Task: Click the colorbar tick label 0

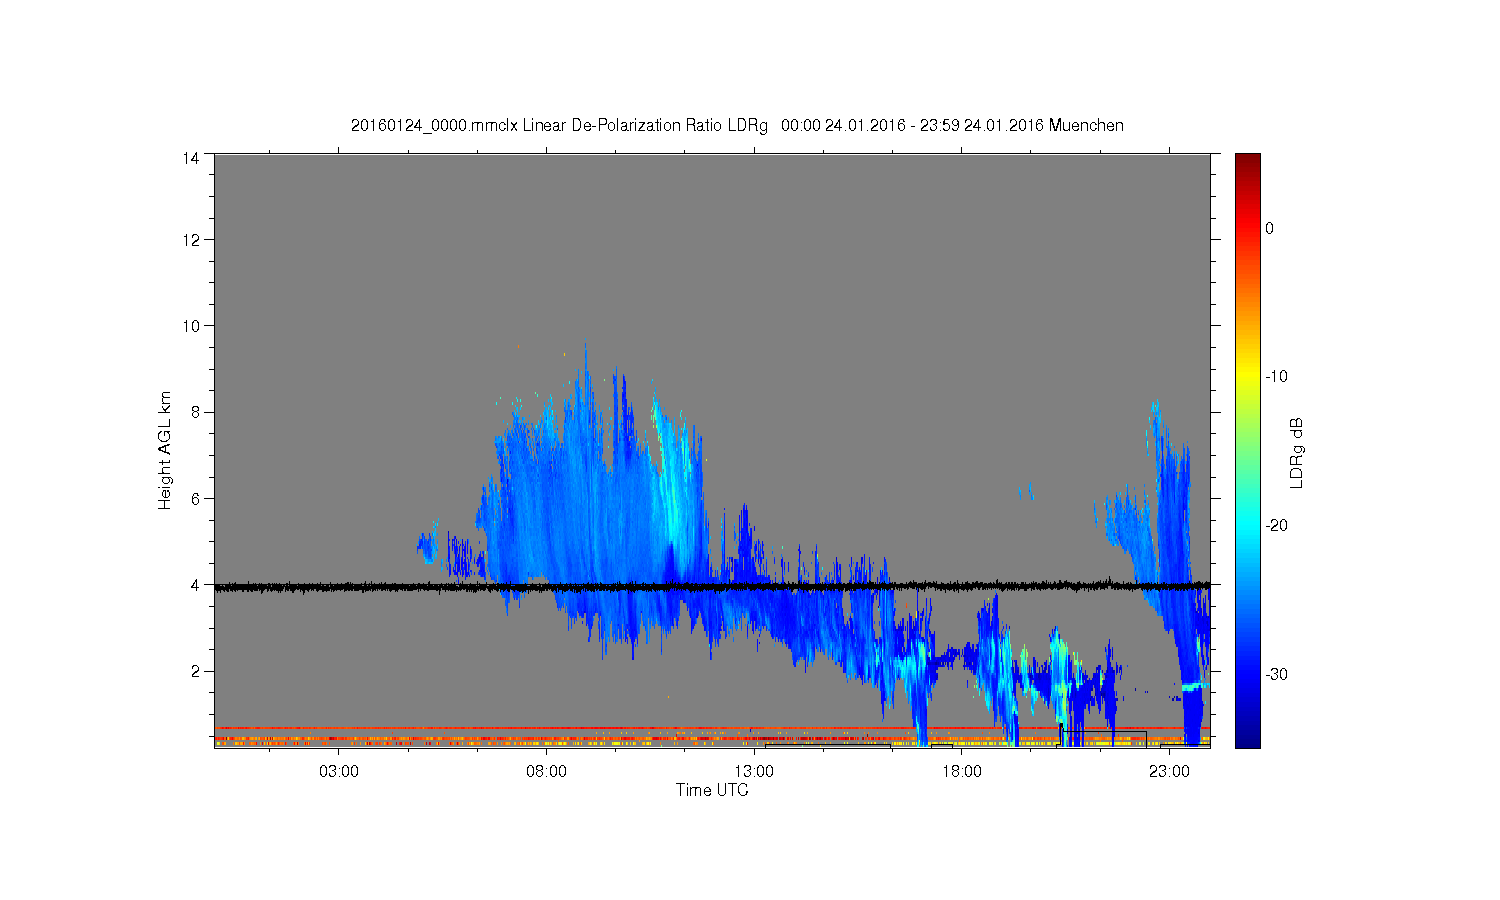Action: (1270, 228)
